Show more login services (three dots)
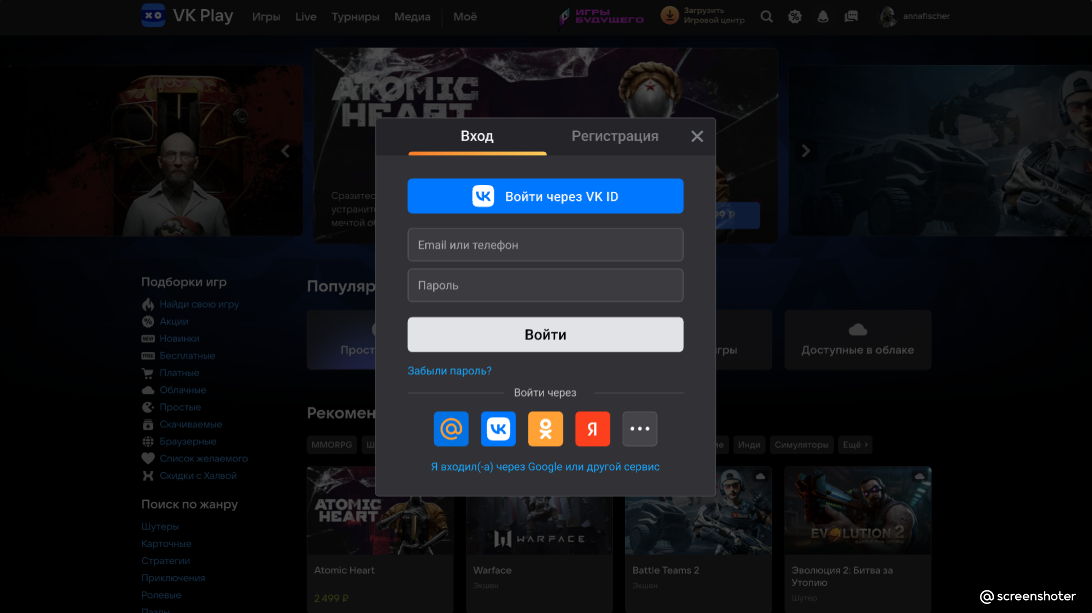Screen dimensions: 1092x613 (x=640, y=428)
